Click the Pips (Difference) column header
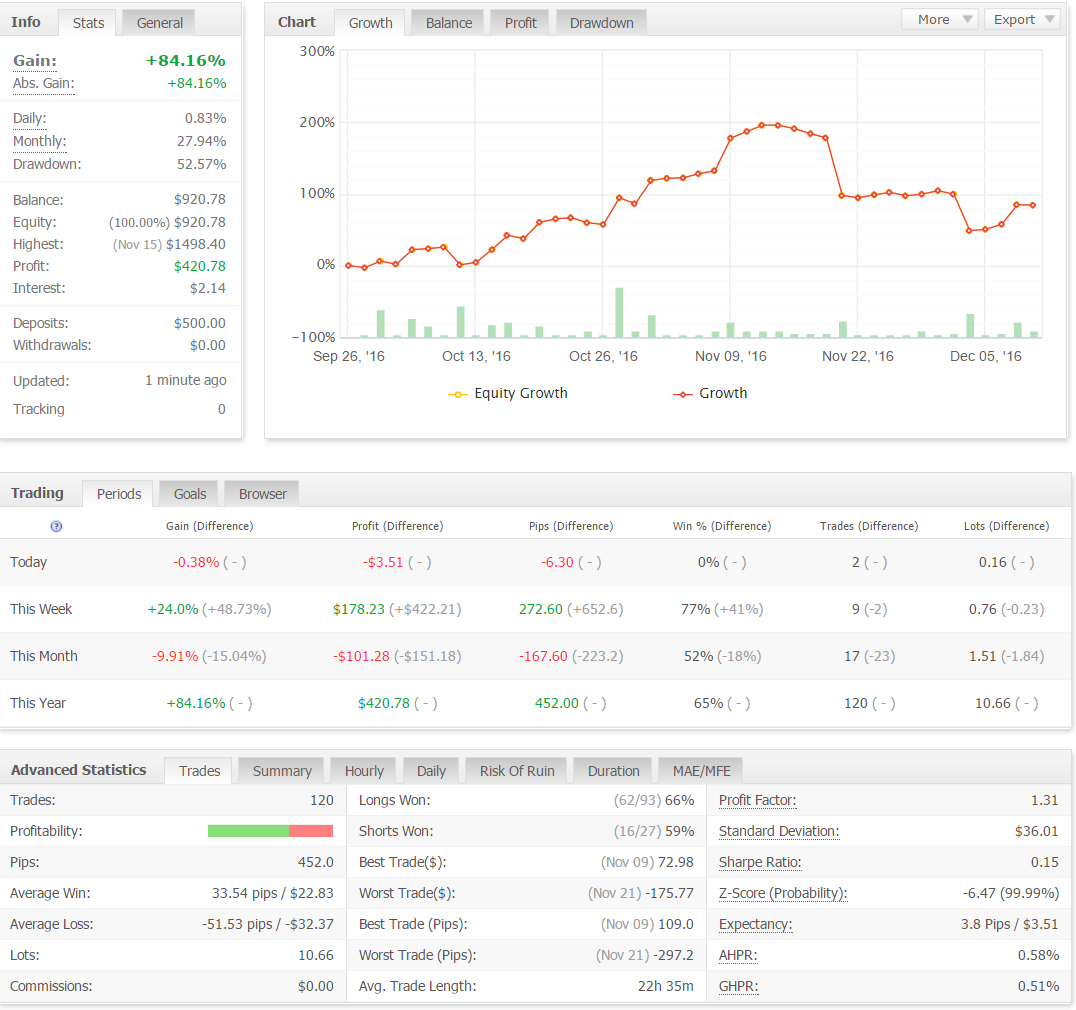The width and height of the screenshot is (1076, 1010). 571,526
